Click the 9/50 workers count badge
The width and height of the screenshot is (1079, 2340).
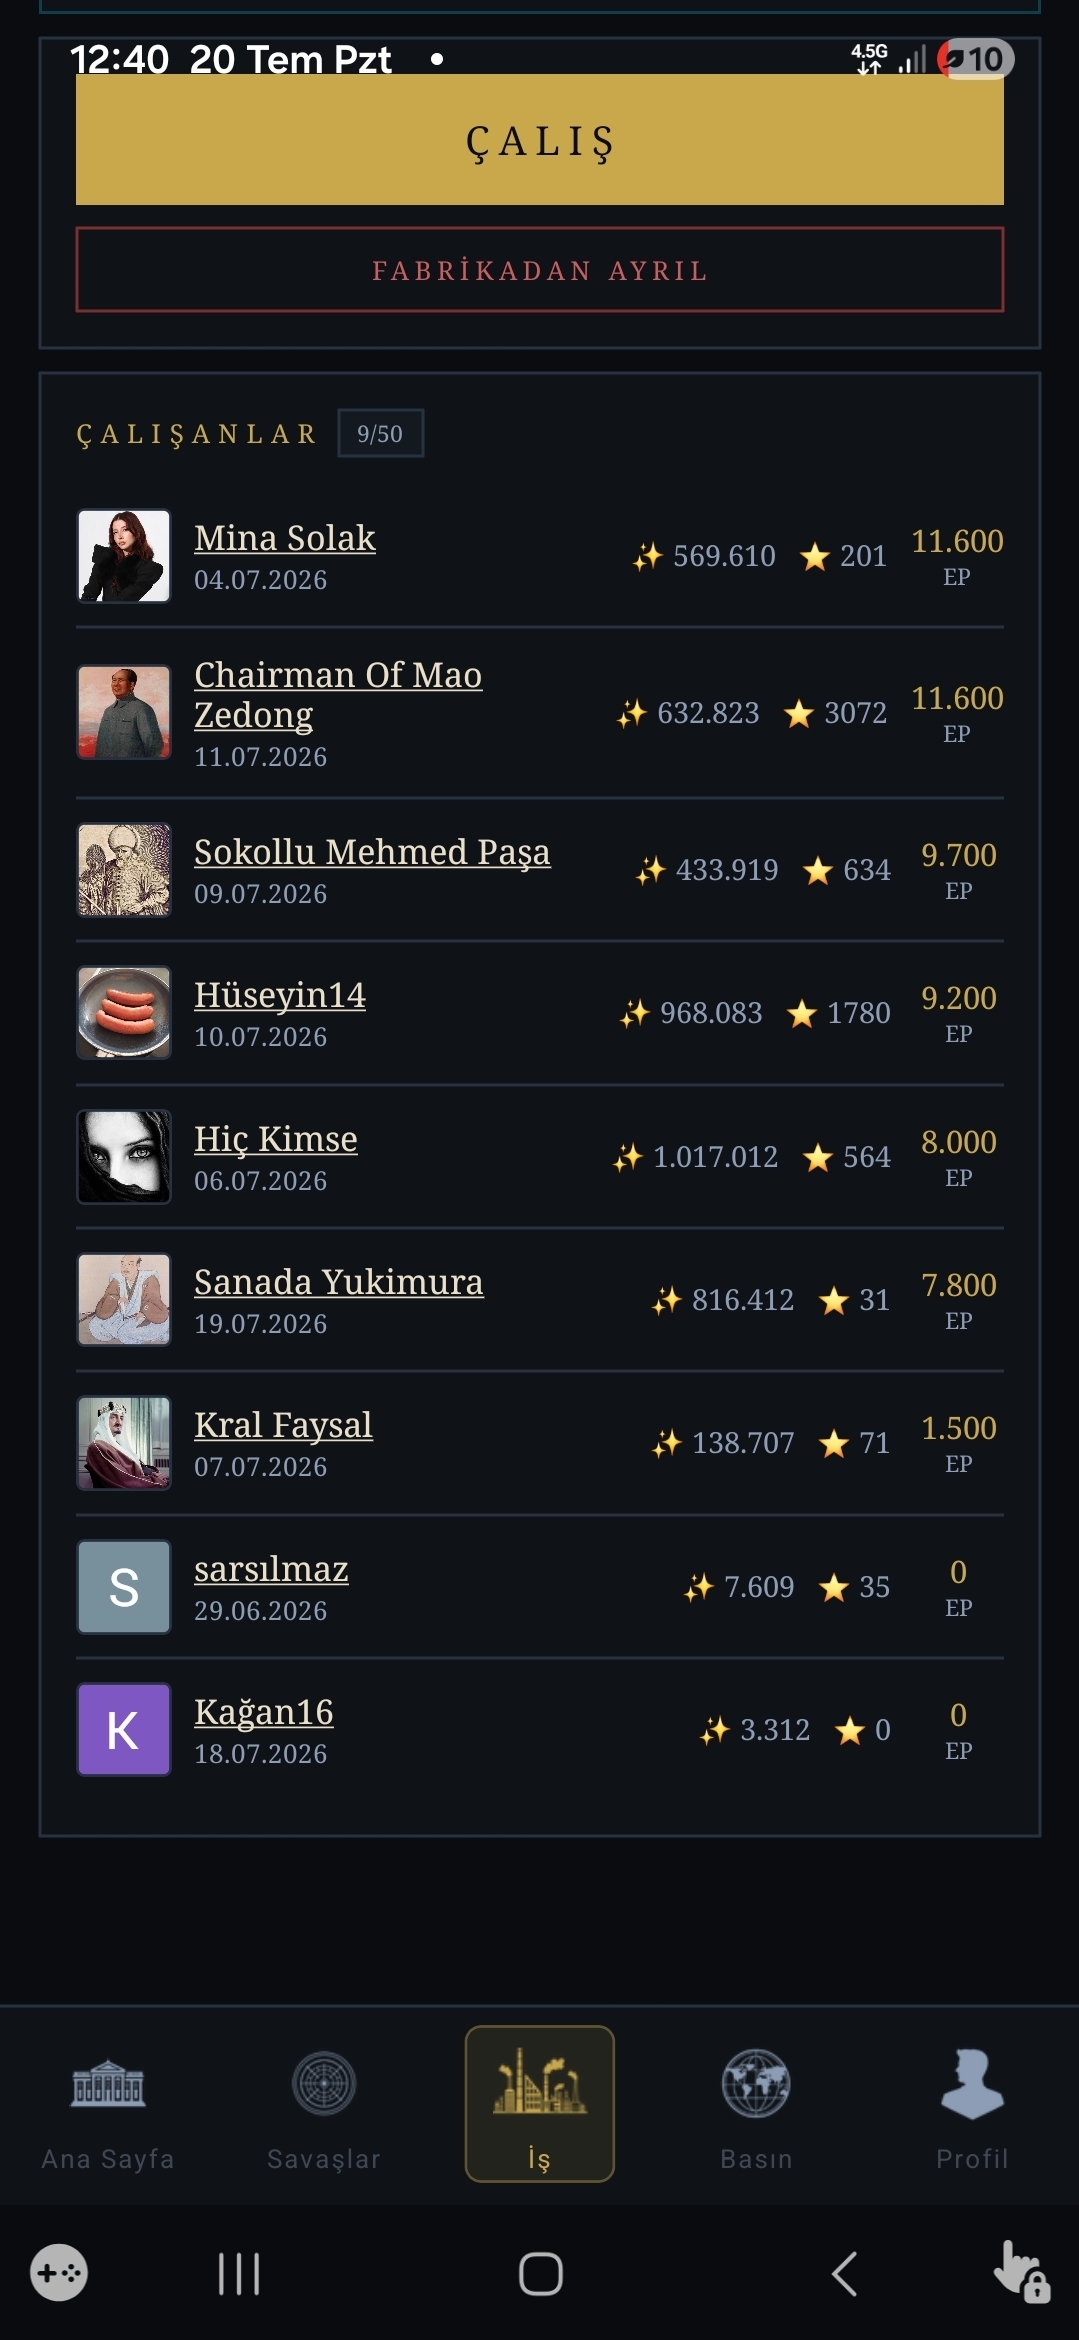(x=380, y=433)
